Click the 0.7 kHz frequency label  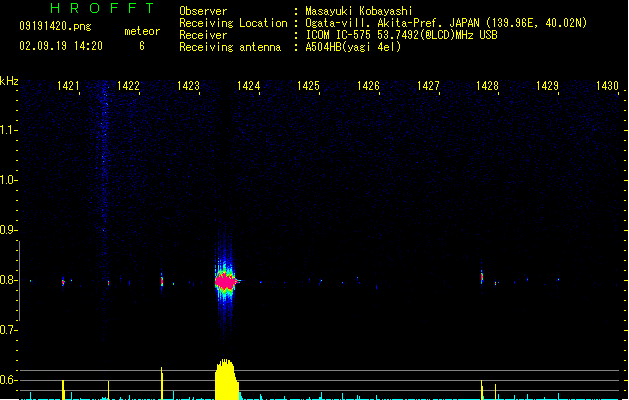tap(8, 330)
